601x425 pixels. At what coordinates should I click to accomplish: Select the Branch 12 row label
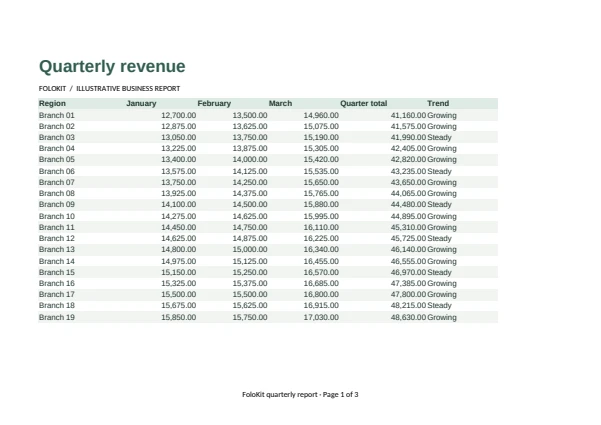coord(57,238)
